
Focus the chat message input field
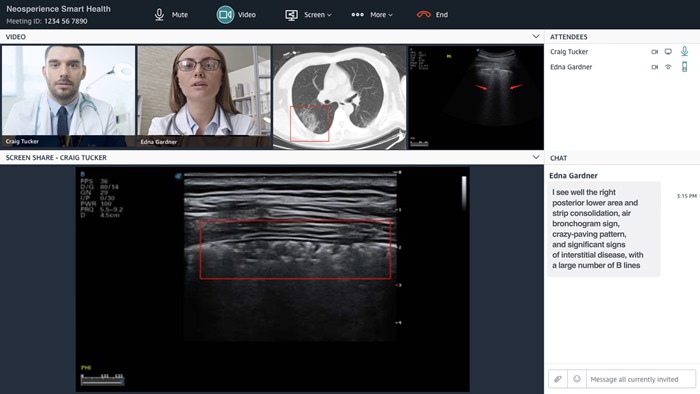[641, 379]
